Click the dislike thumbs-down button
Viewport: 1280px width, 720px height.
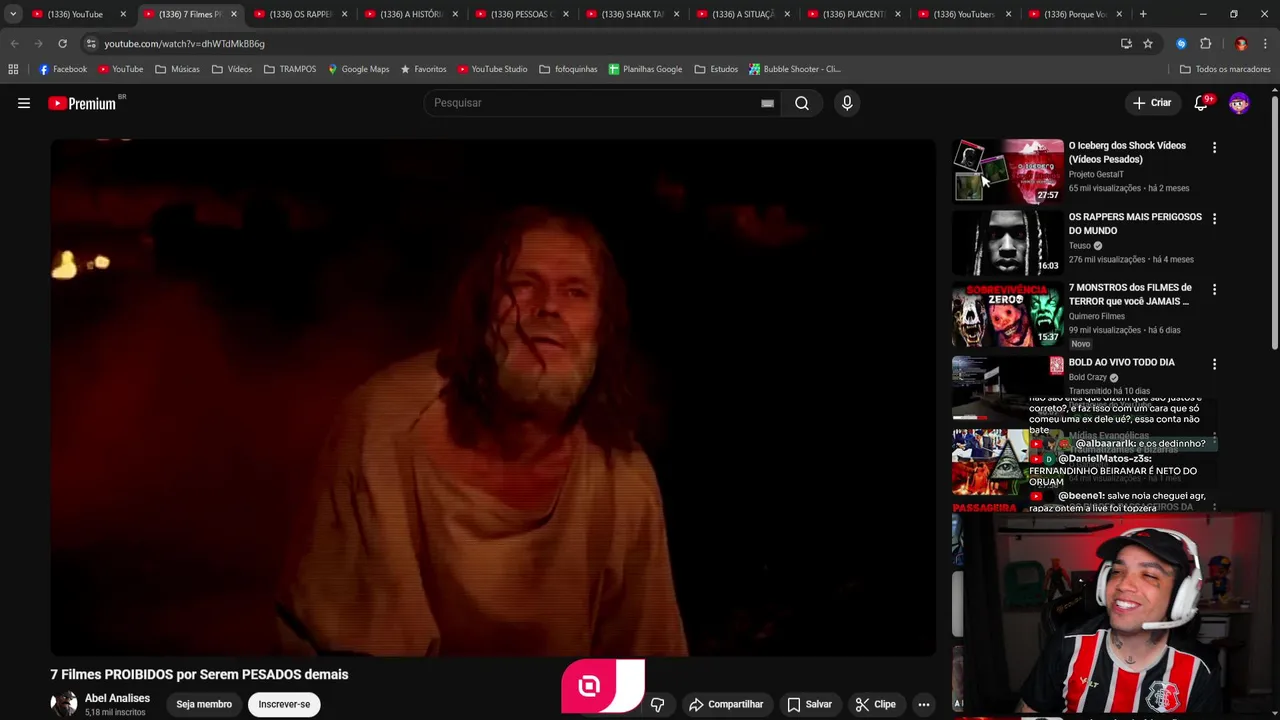[x=657, y=704]
